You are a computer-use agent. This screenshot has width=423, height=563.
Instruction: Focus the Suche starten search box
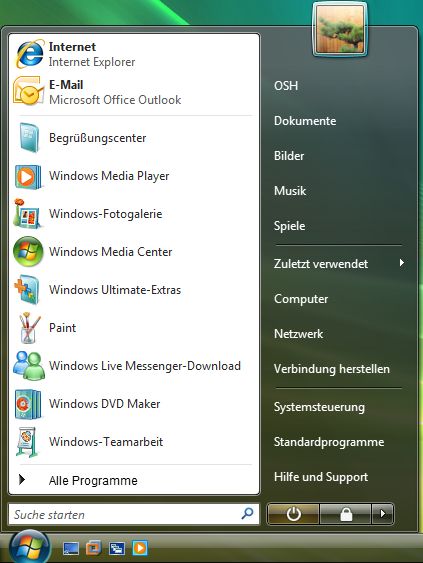(x=134, y=514)
